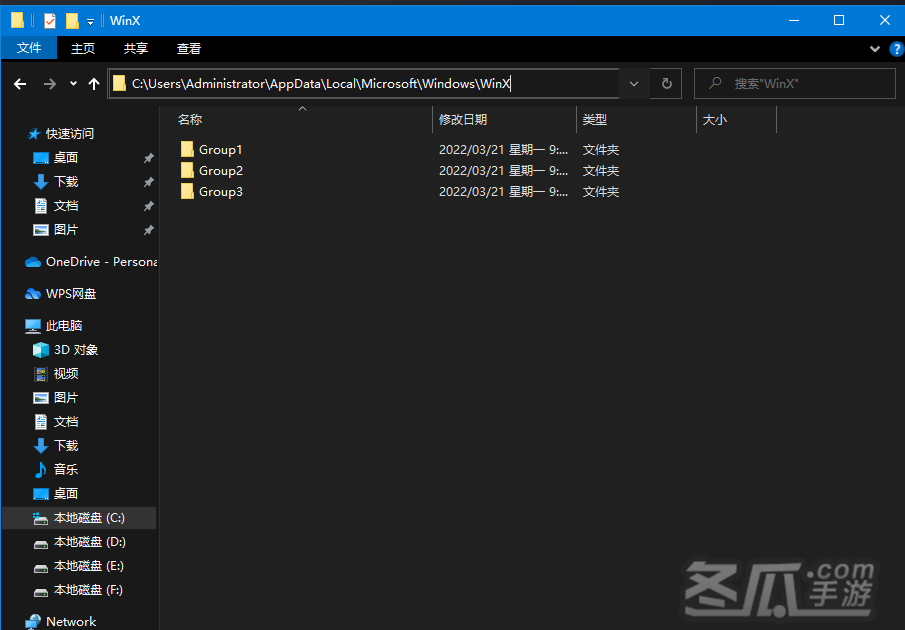This screenshot has height=630, width=905.
Task: Open 桌面 under 此电脑
Action: (66, 494)
